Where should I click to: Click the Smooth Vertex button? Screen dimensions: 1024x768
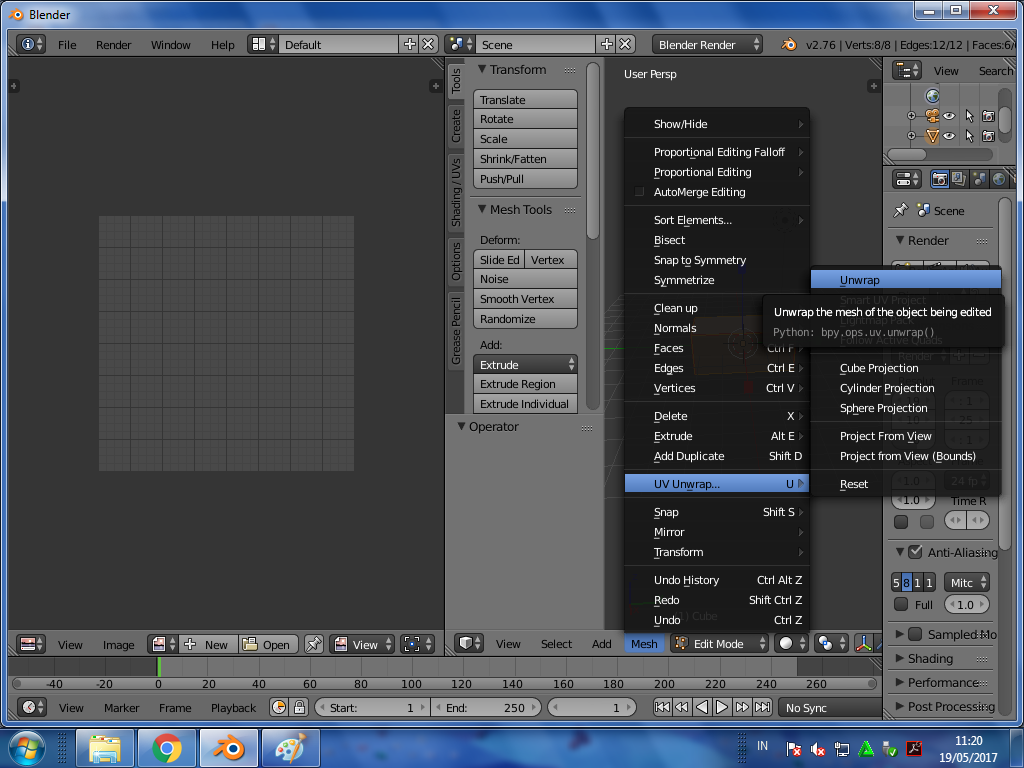525,298
